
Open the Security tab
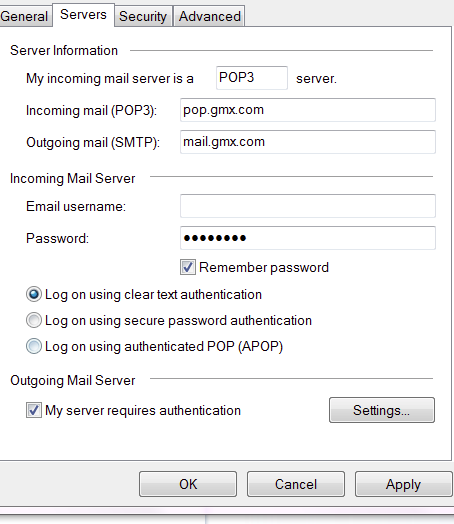(x=143, y=16)
